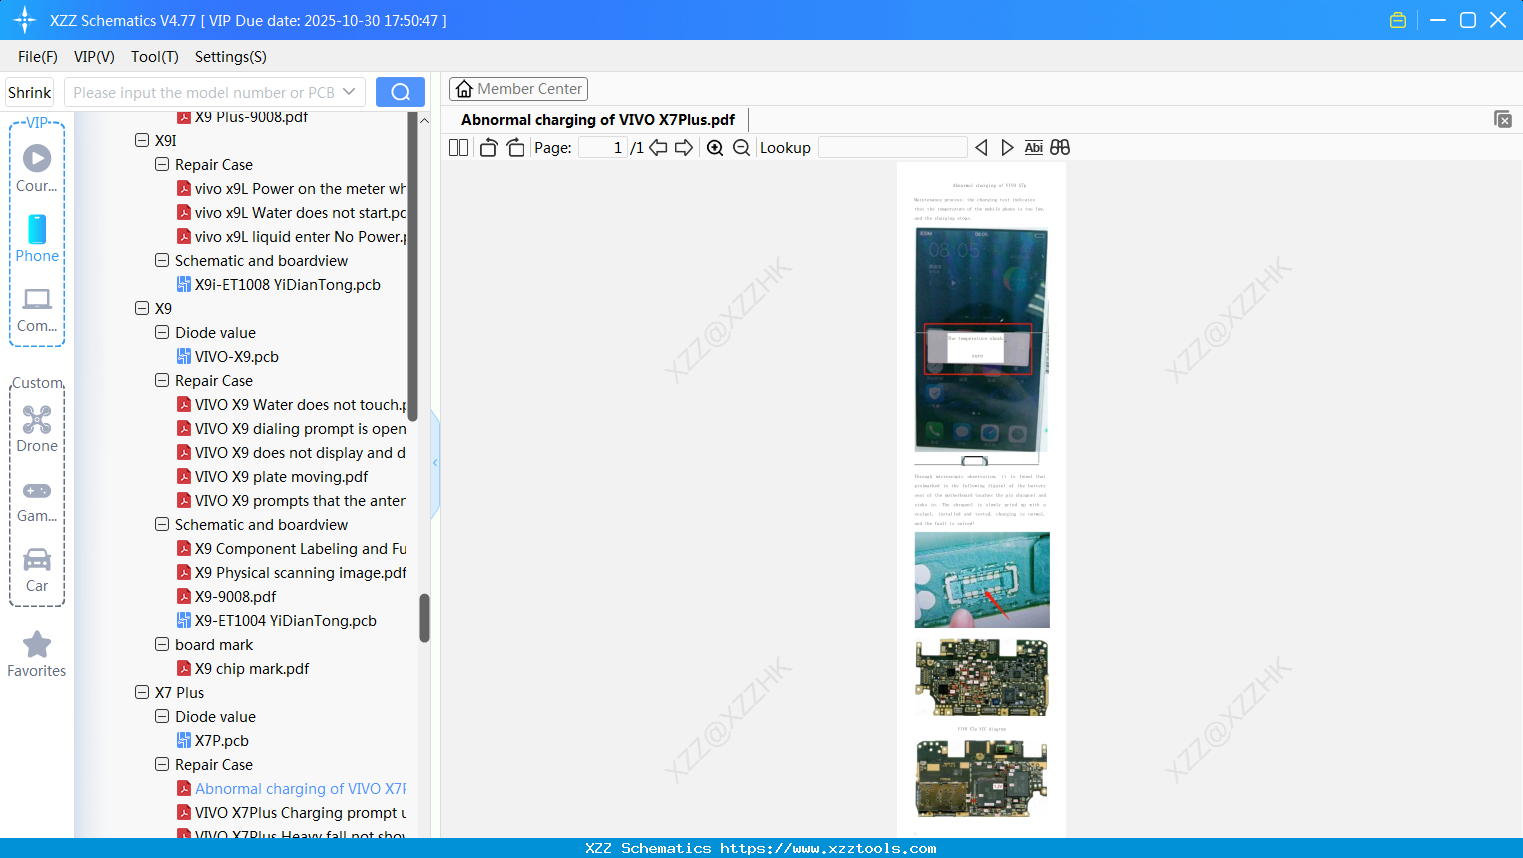Screen dimensions: 1523x858
Task: Click the Page number input box
Action: pos(603,148)
